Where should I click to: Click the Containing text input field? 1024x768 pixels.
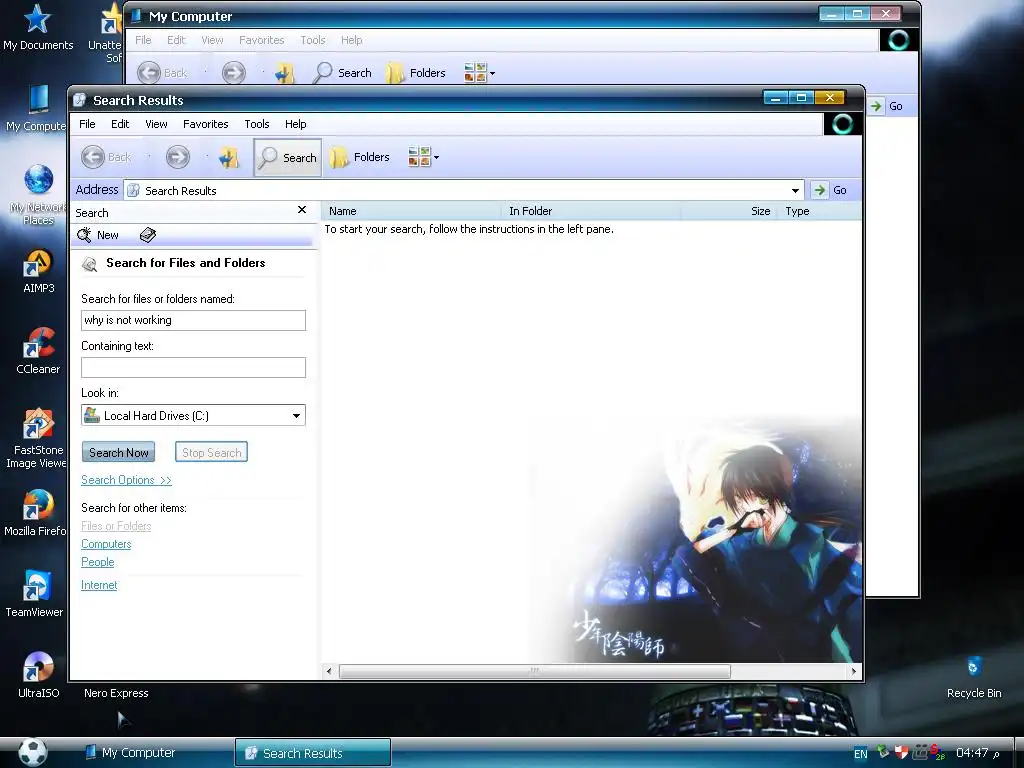[x=193, y=367]
